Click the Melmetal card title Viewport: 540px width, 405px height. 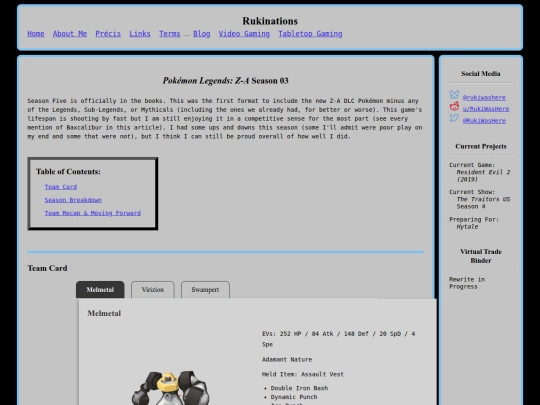tap(104, 313)
